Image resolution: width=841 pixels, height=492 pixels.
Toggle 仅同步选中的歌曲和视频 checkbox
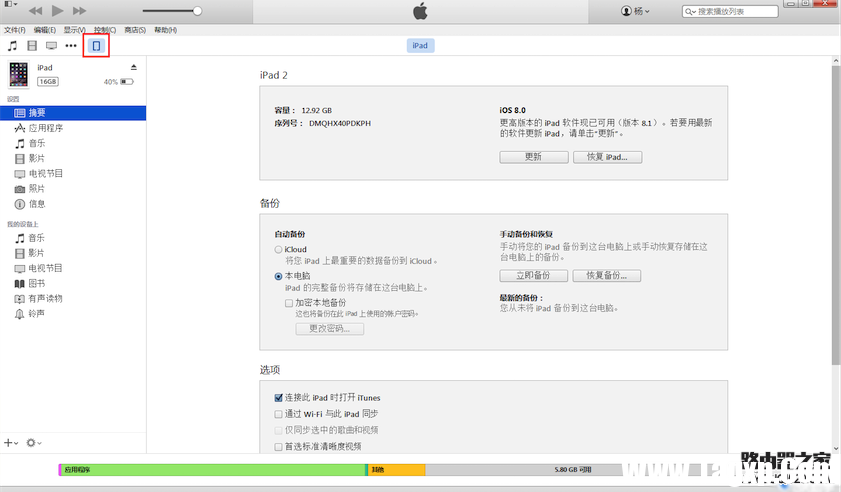(278, 430)
